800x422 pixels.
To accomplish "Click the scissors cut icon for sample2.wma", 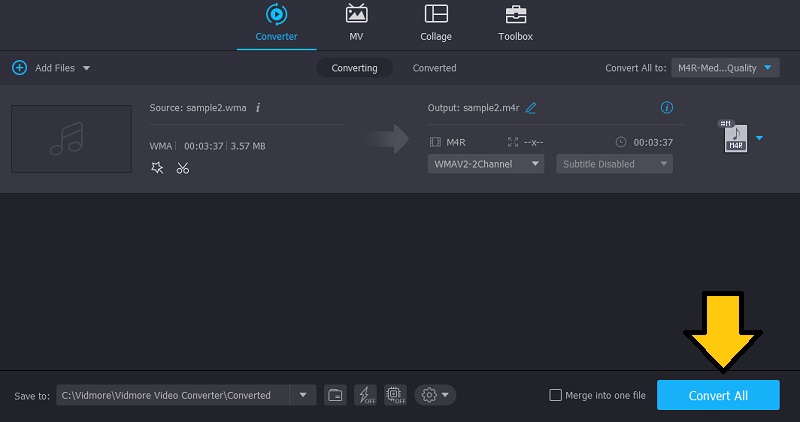I will coord(182,168).
